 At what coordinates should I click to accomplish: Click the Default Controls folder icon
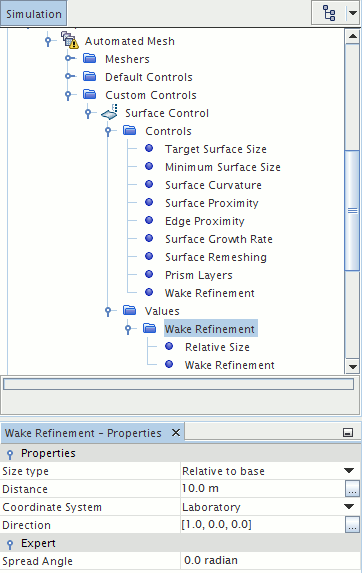pos(89,76)
